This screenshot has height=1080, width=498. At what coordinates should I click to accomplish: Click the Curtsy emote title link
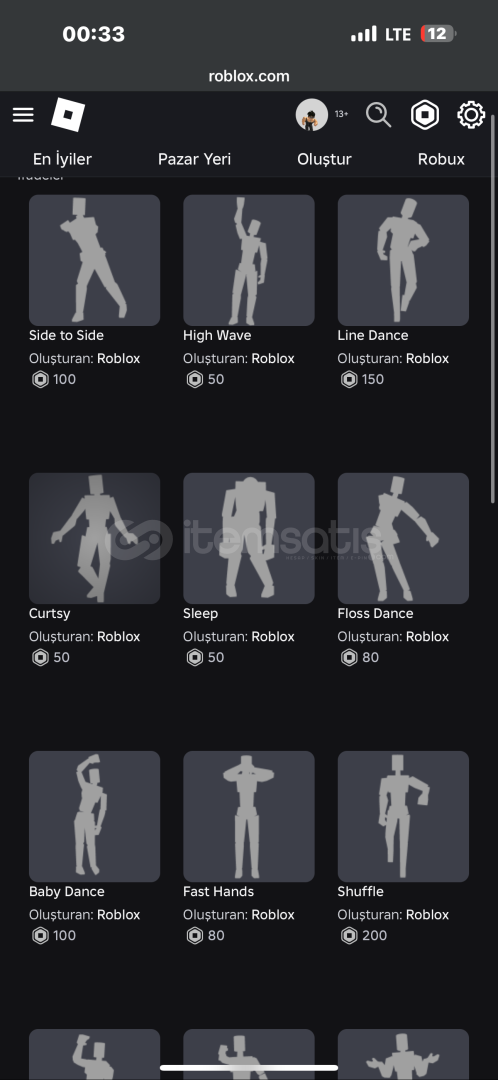[x=50, y=614]
